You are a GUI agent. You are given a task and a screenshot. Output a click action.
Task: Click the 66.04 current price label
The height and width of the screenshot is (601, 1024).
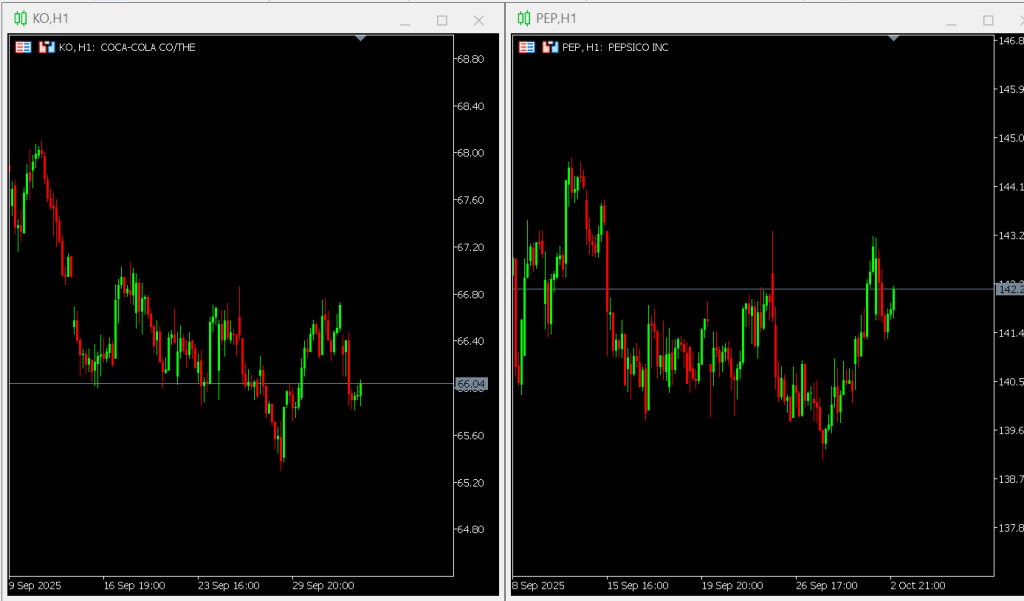coord(471,384)
